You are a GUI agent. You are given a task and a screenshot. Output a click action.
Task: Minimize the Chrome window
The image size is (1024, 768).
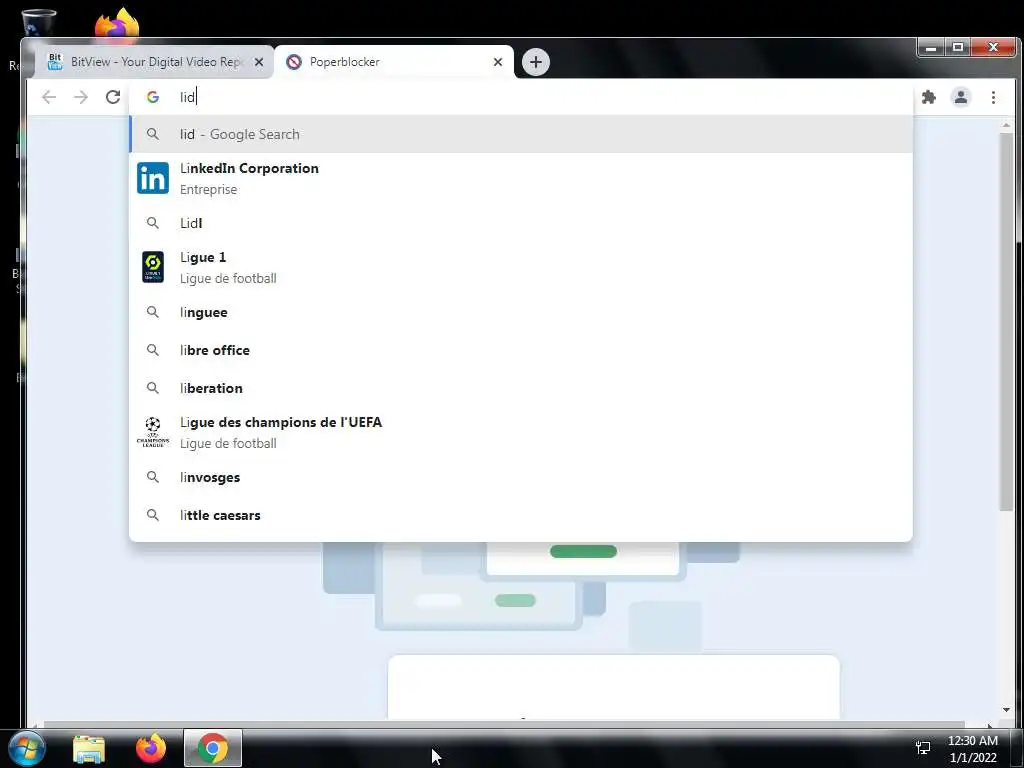point(932,48)
